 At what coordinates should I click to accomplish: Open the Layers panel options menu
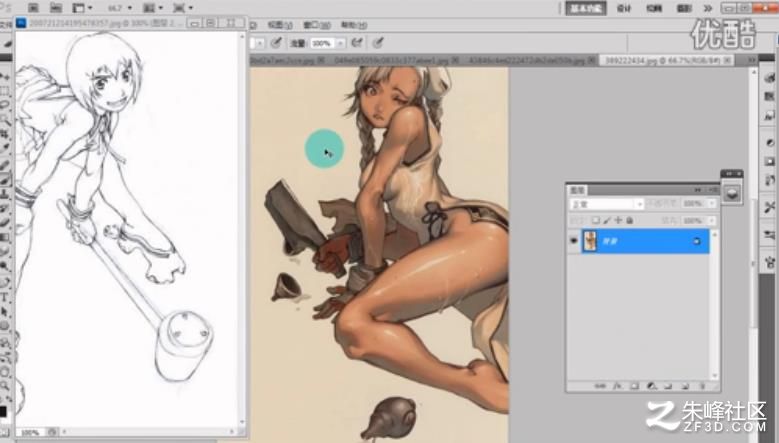(713, 190)
